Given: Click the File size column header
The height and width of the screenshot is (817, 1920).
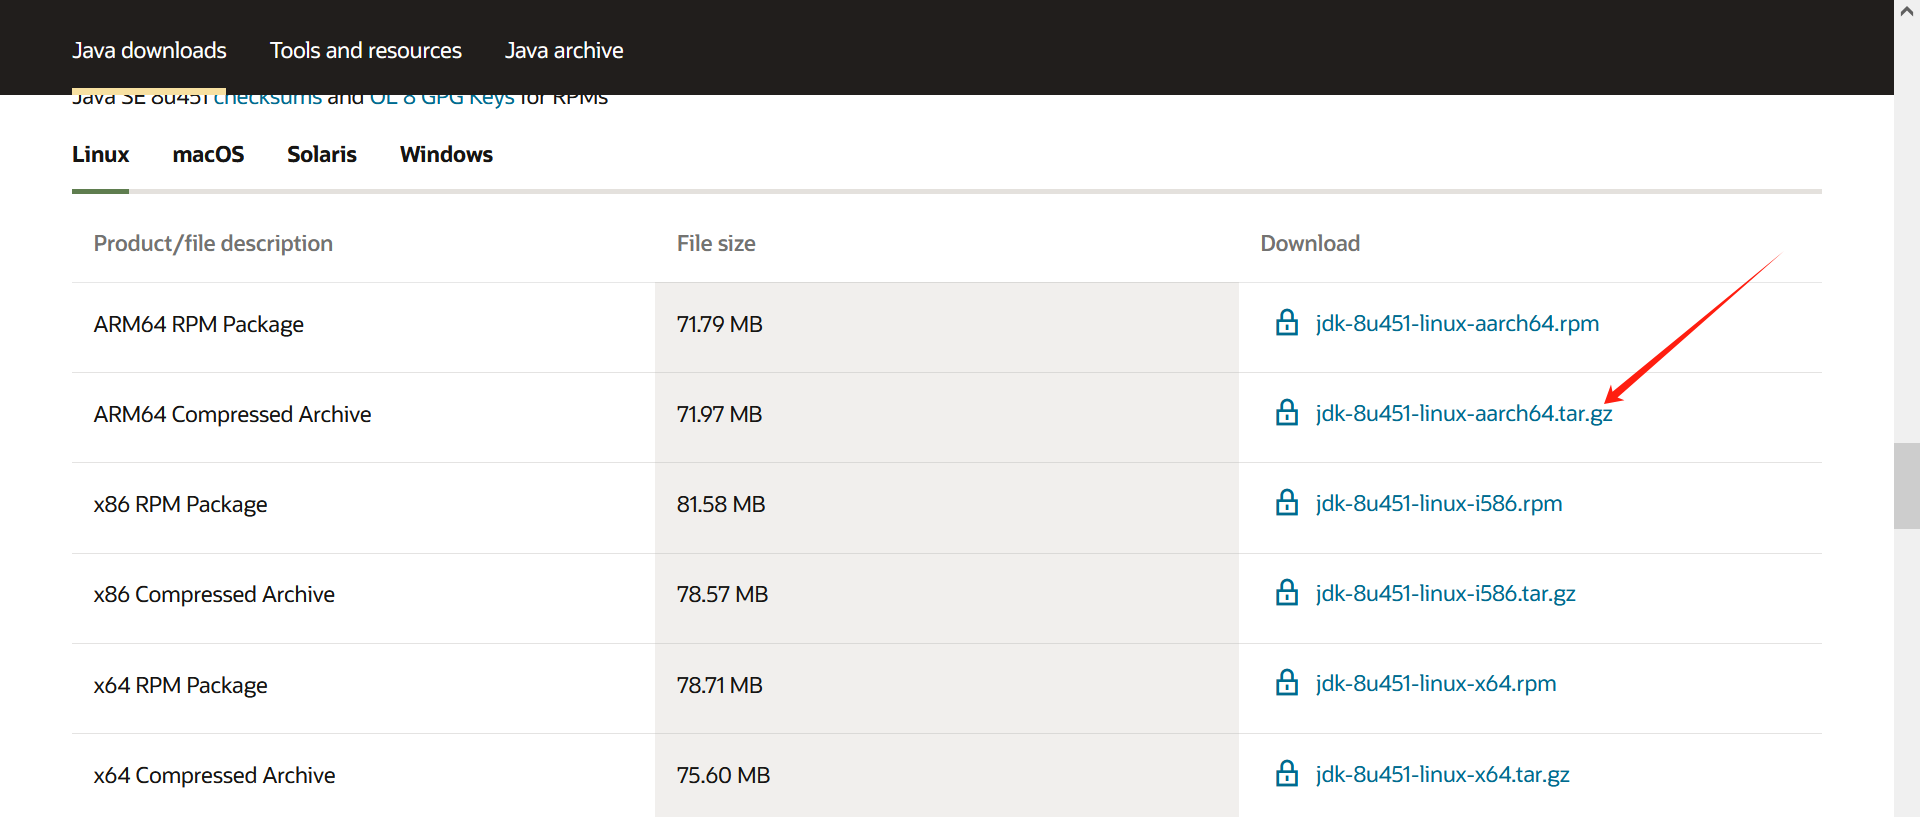Looking at the screenshot, I should pyautogui.click(x=716, y=243).
